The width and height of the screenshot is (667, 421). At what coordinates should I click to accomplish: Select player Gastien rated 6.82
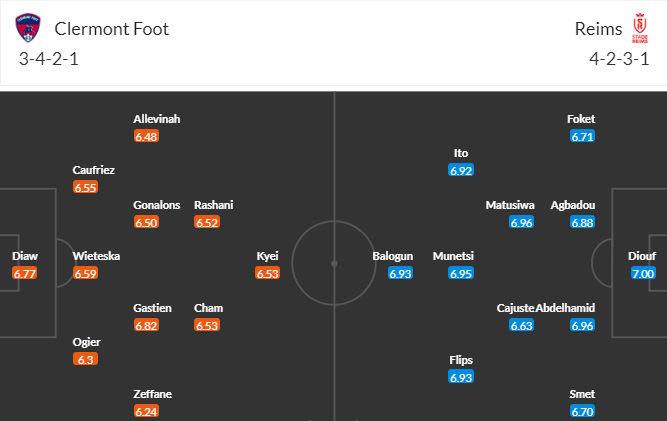coord(152,308)
